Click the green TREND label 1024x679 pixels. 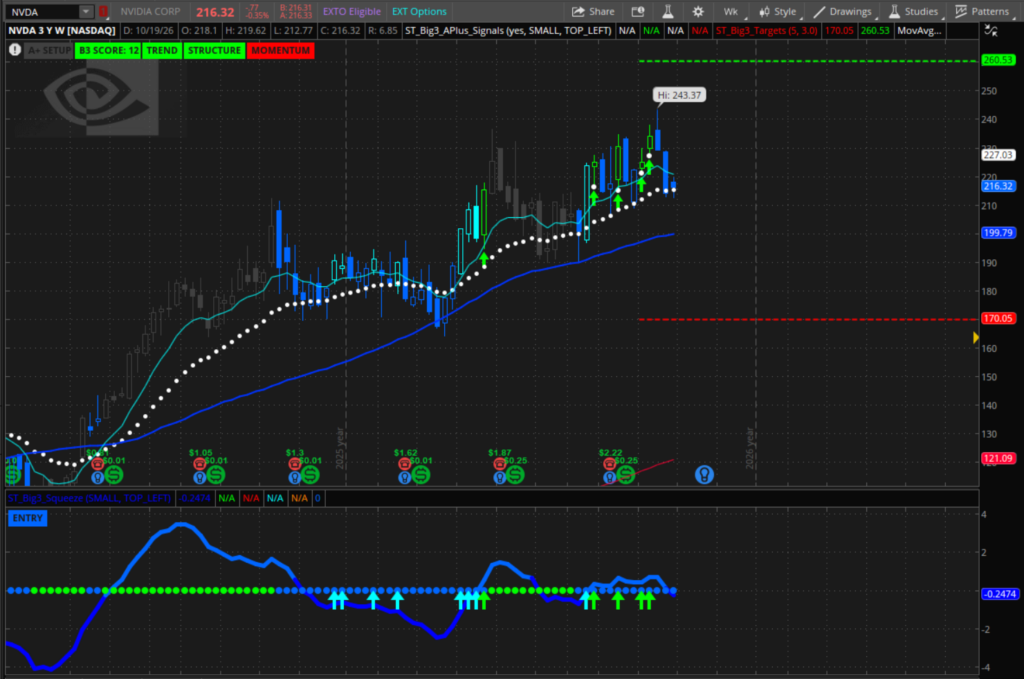(162, 50)
